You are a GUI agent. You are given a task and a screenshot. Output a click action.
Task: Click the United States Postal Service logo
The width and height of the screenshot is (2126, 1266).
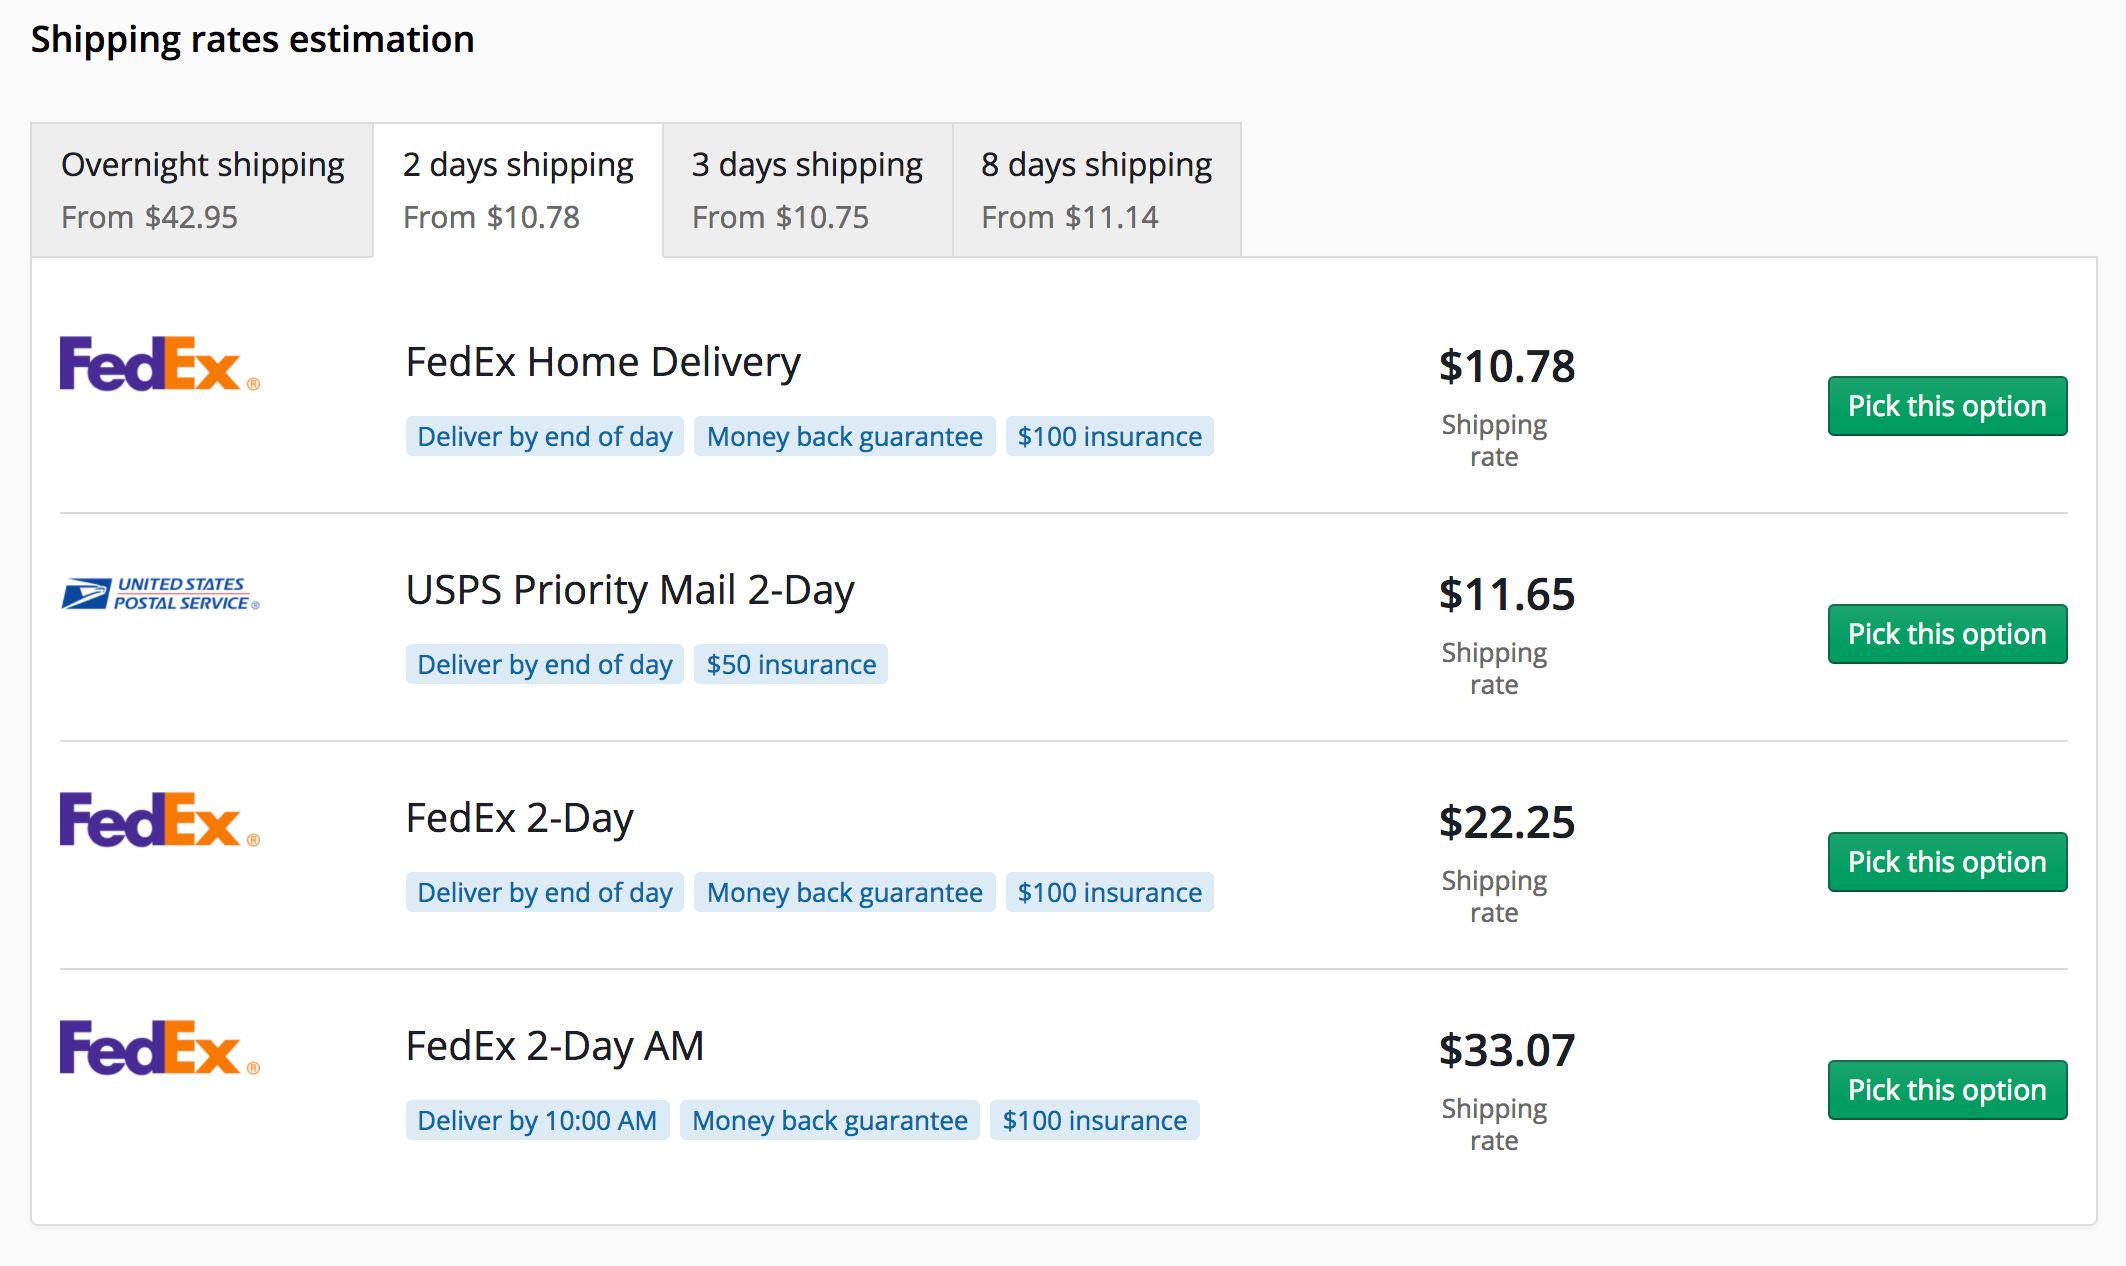pyautogui.click(x=160, y=593)
